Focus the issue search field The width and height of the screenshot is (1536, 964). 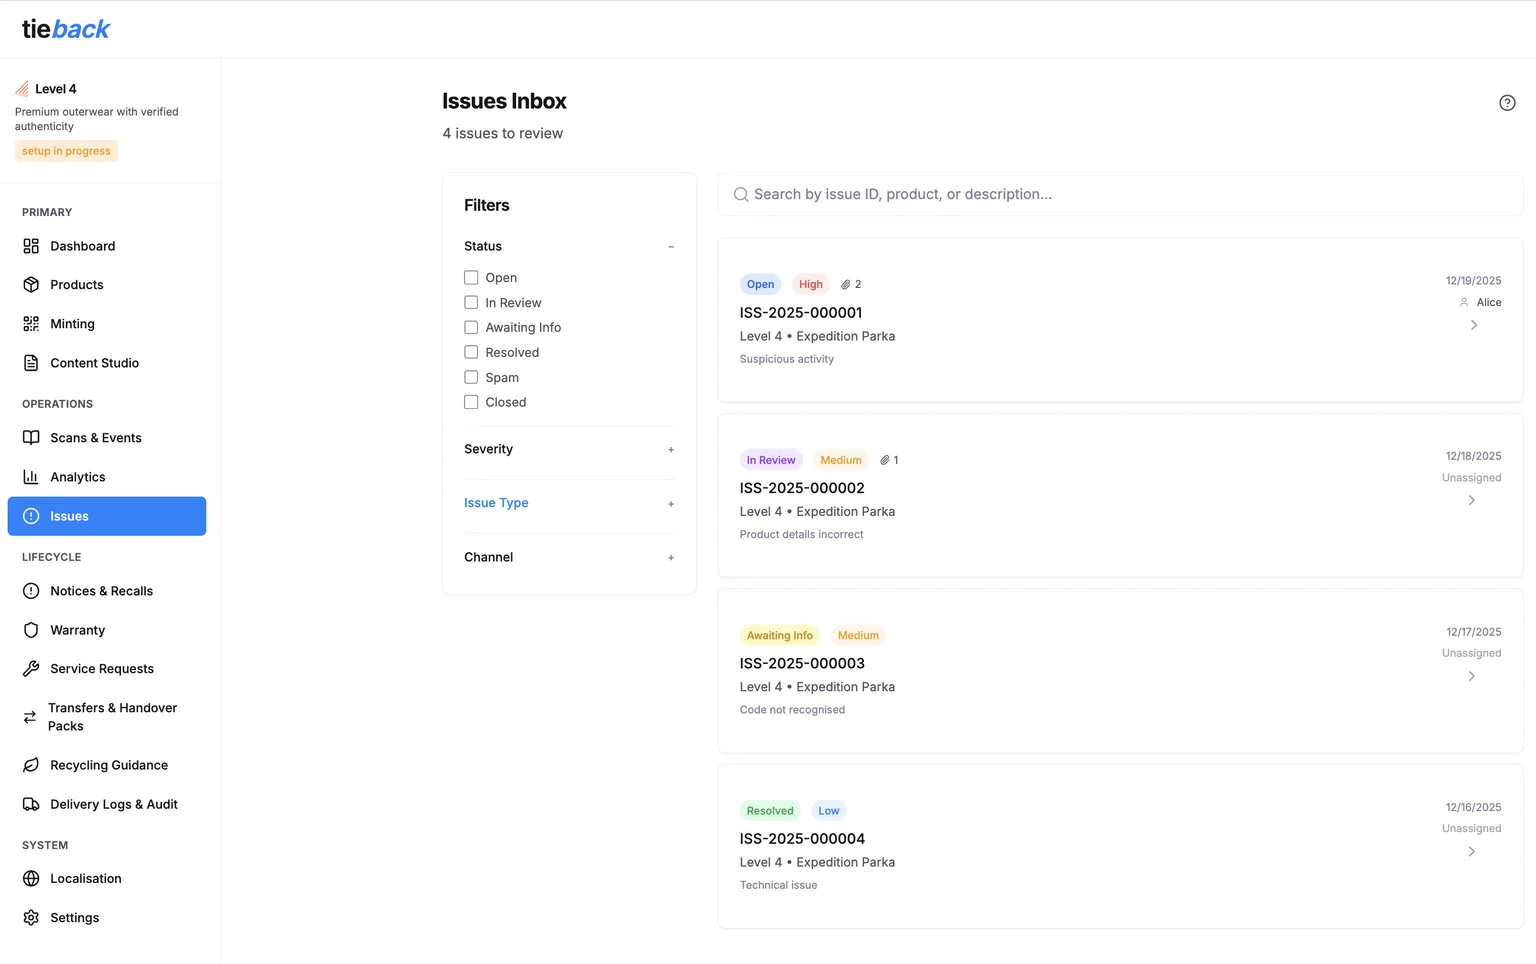(1120, 194)
